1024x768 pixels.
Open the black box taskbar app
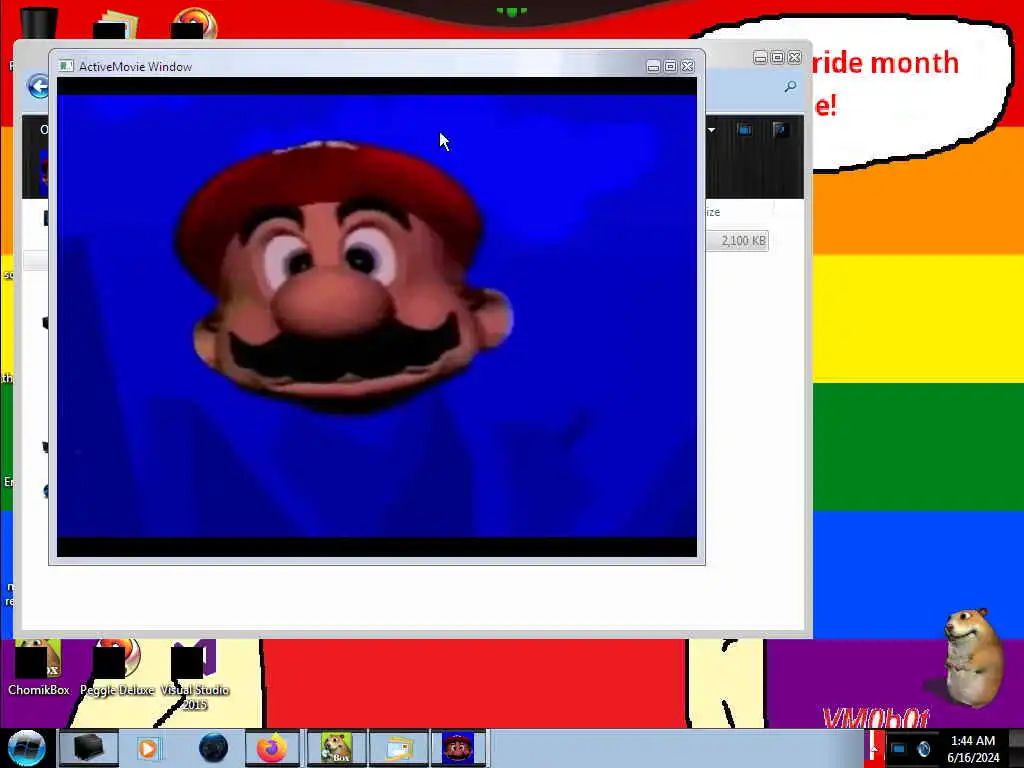tap(88, 748)
